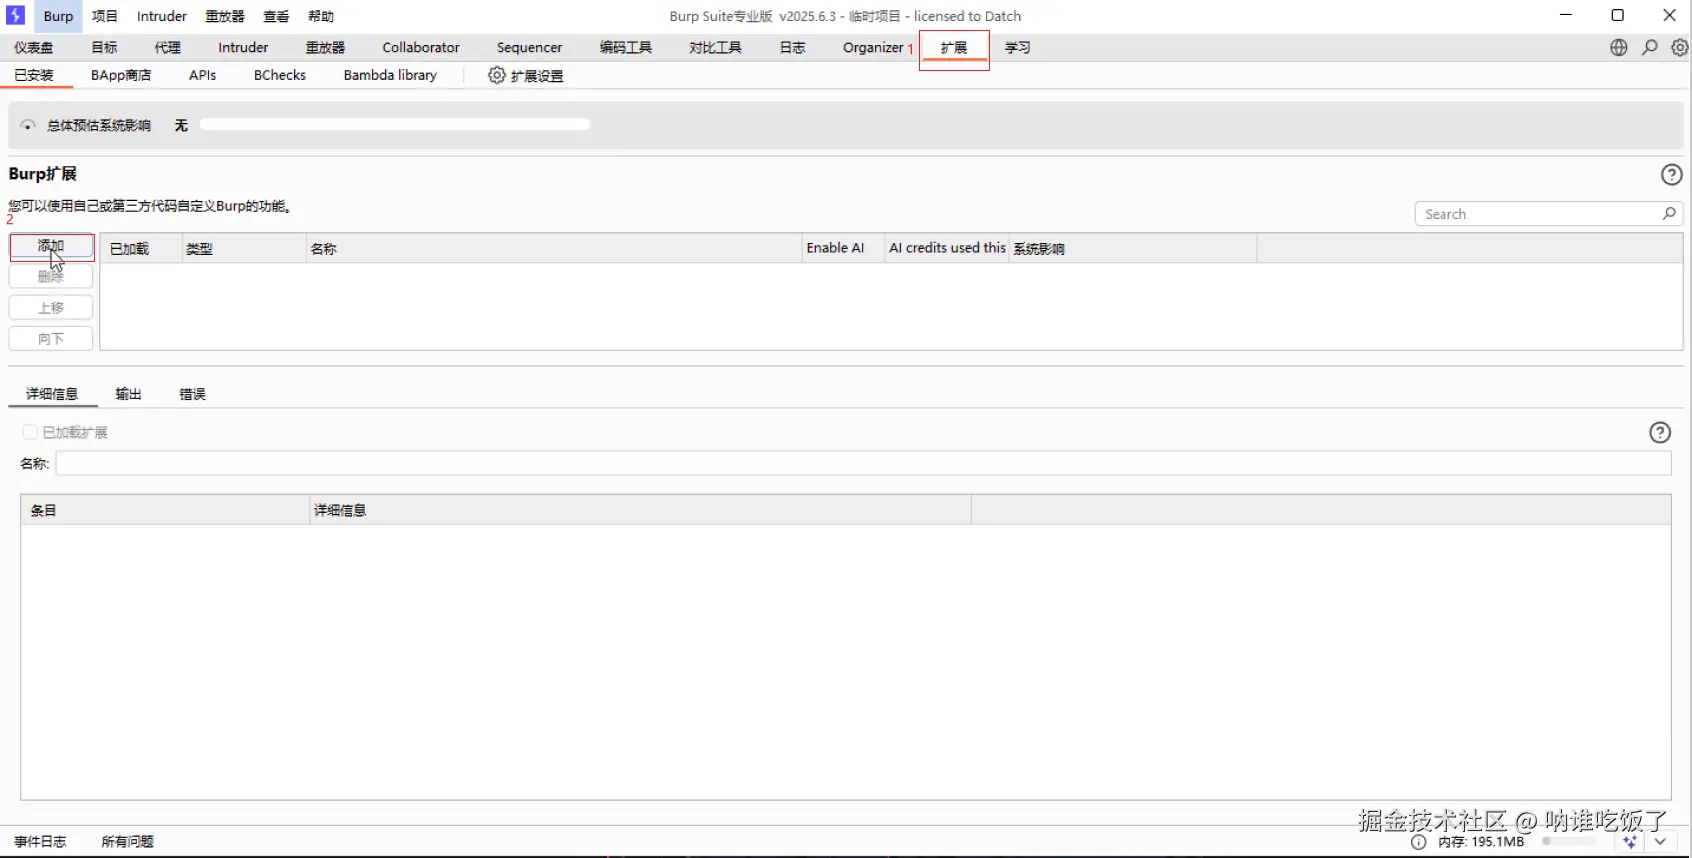Switch to the 目标 tab

point(104,47)
